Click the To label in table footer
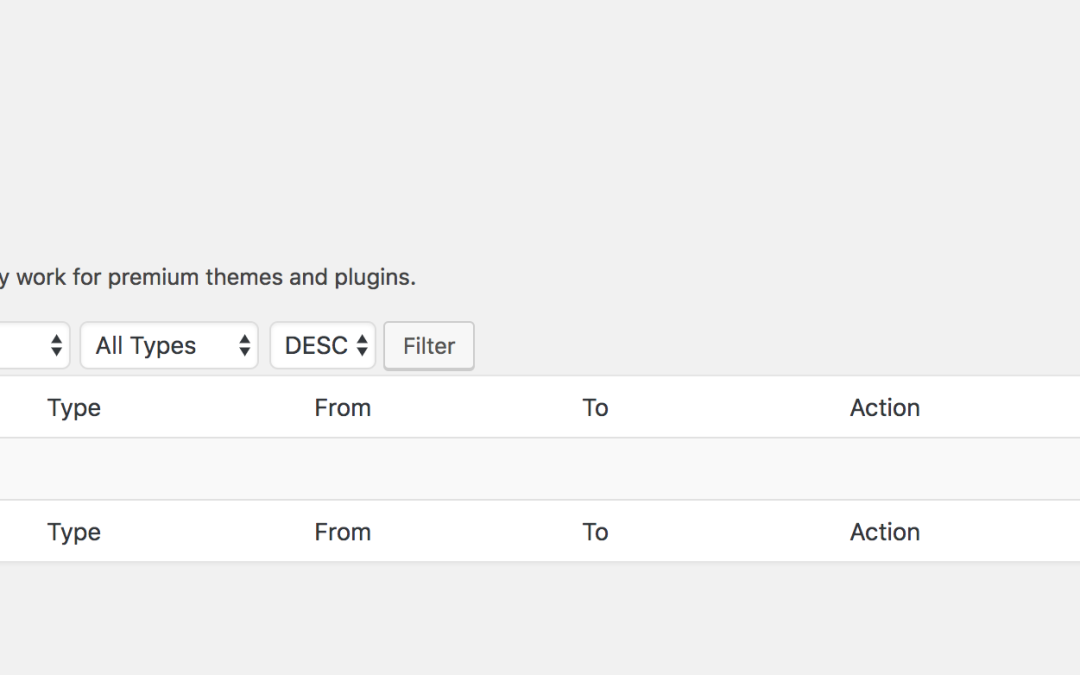 click(595, 532)
